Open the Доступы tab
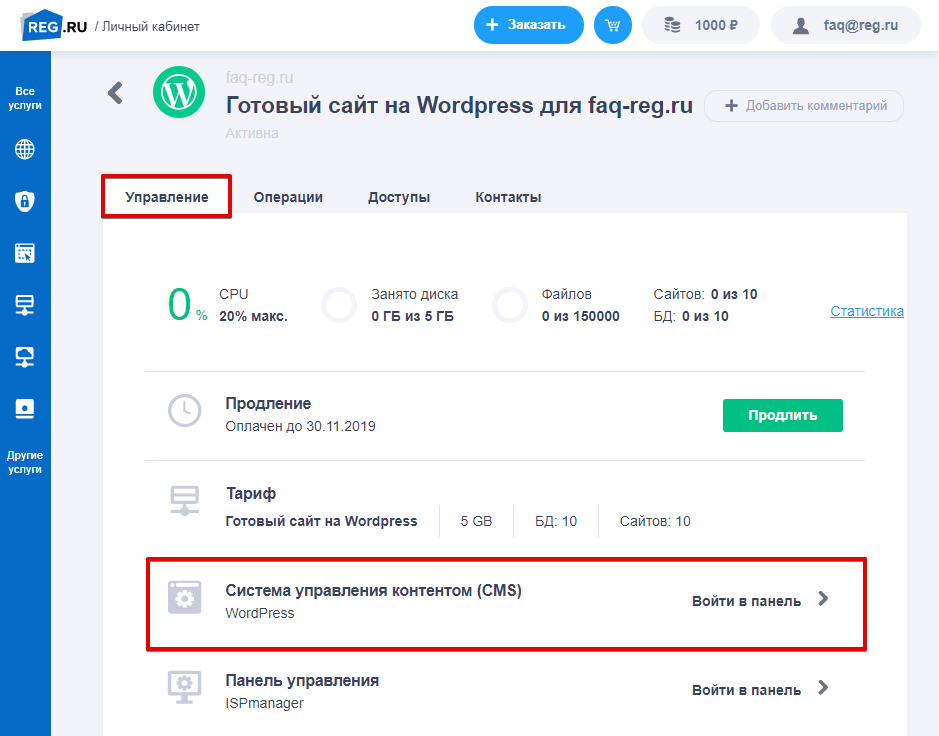The width and height of the screenshot is (939, 736). click(399, 197)
